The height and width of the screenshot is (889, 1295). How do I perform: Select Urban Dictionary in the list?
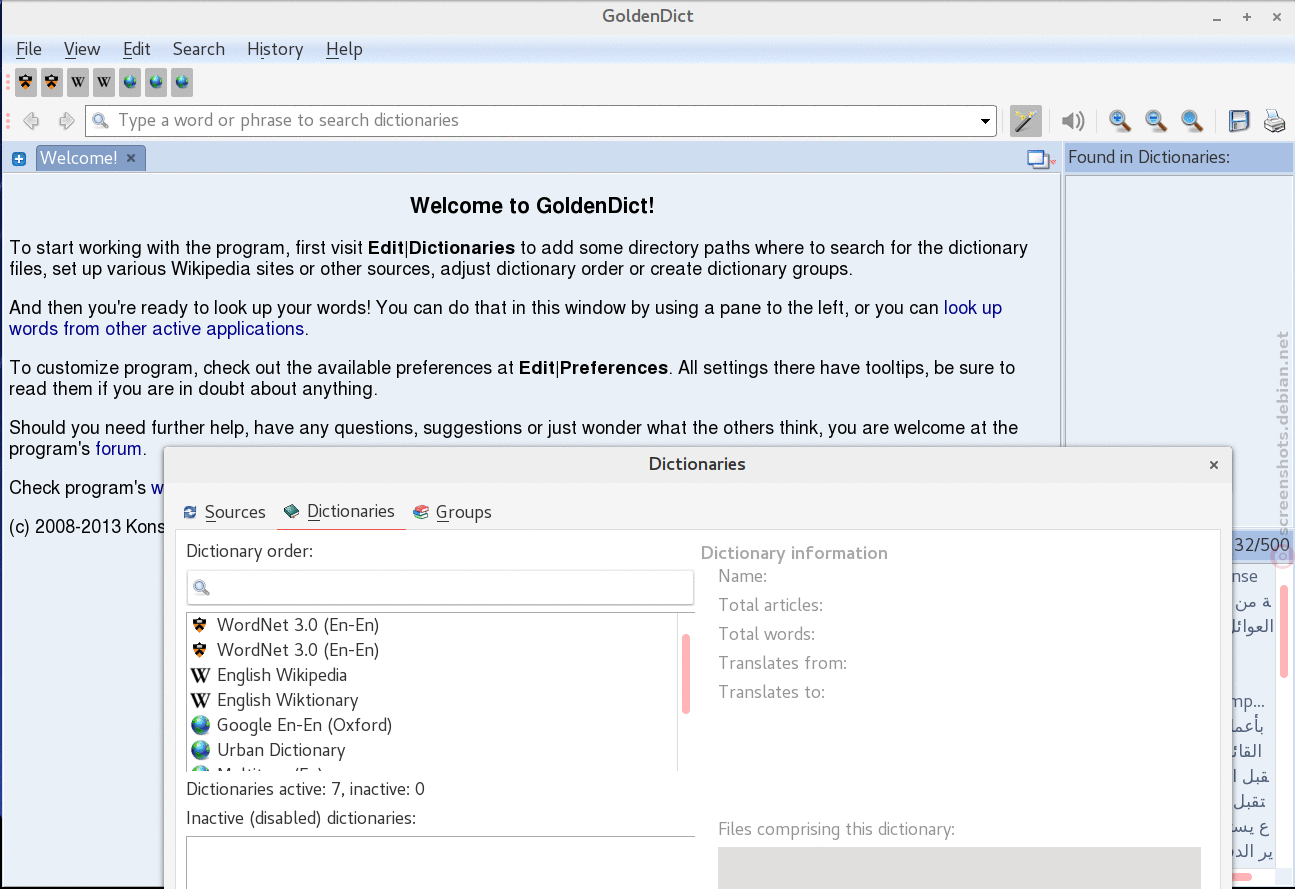pos(432,750)
